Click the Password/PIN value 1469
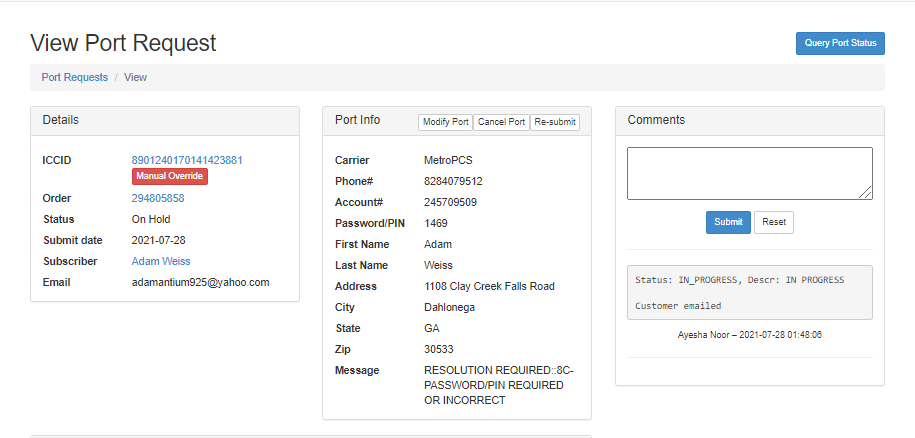 pos(435,223)
